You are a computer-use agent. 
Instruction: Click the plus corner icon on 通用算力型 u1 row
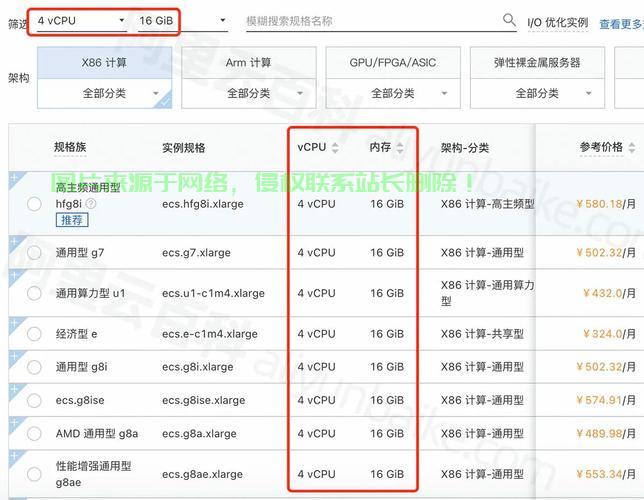tap(15, 275)
